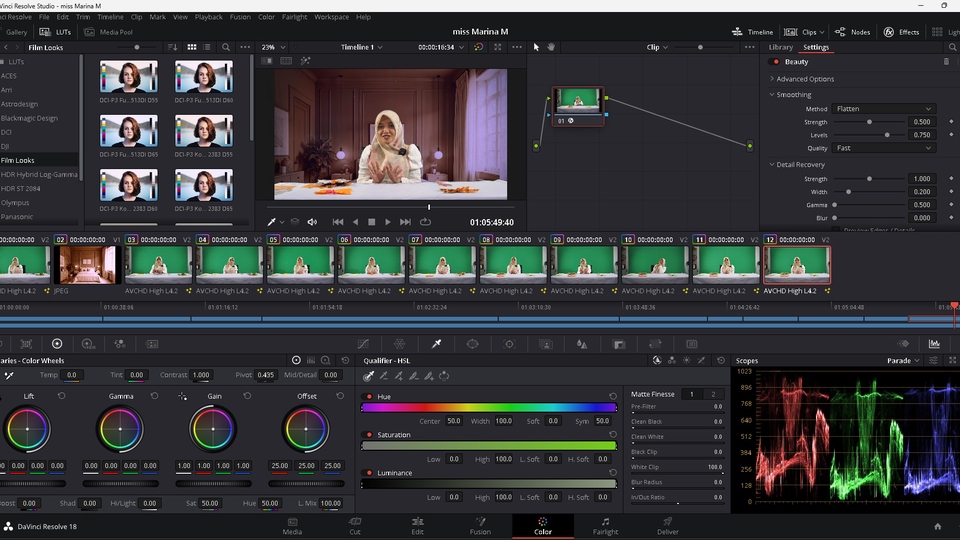
Task: Go to the DaVinci Resolve home button
Action: point(937,527)
